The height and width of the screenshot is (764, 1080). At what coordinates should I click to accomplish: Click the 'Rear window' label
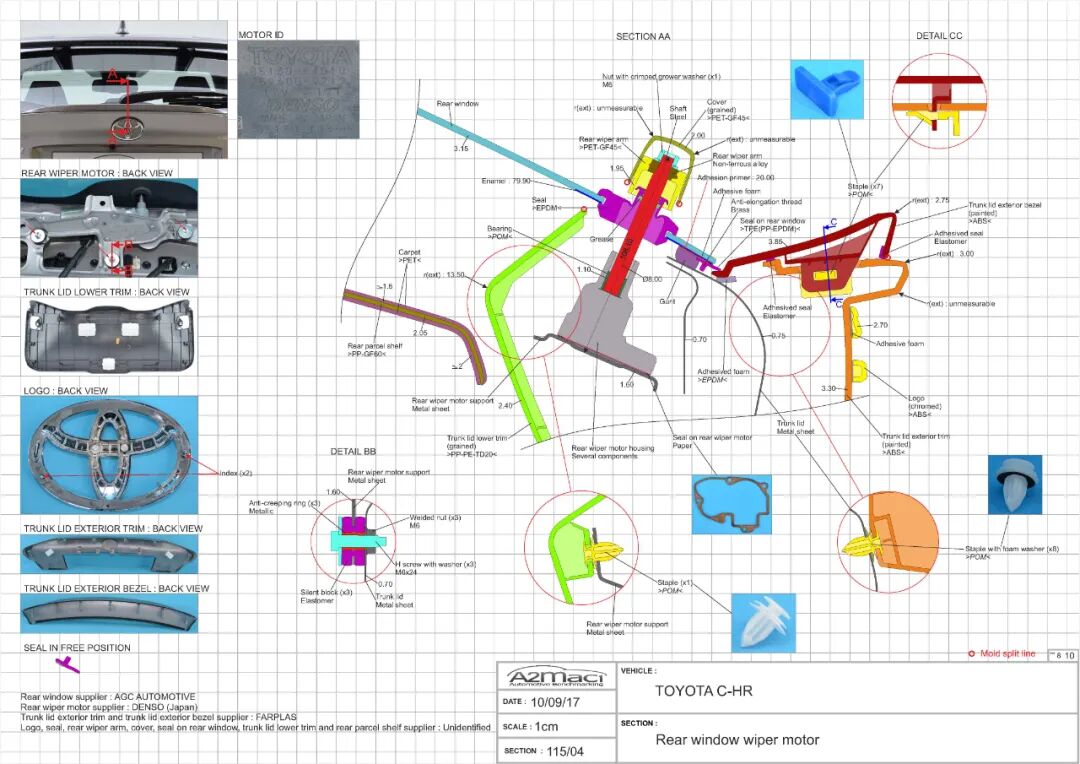point(457,103)
